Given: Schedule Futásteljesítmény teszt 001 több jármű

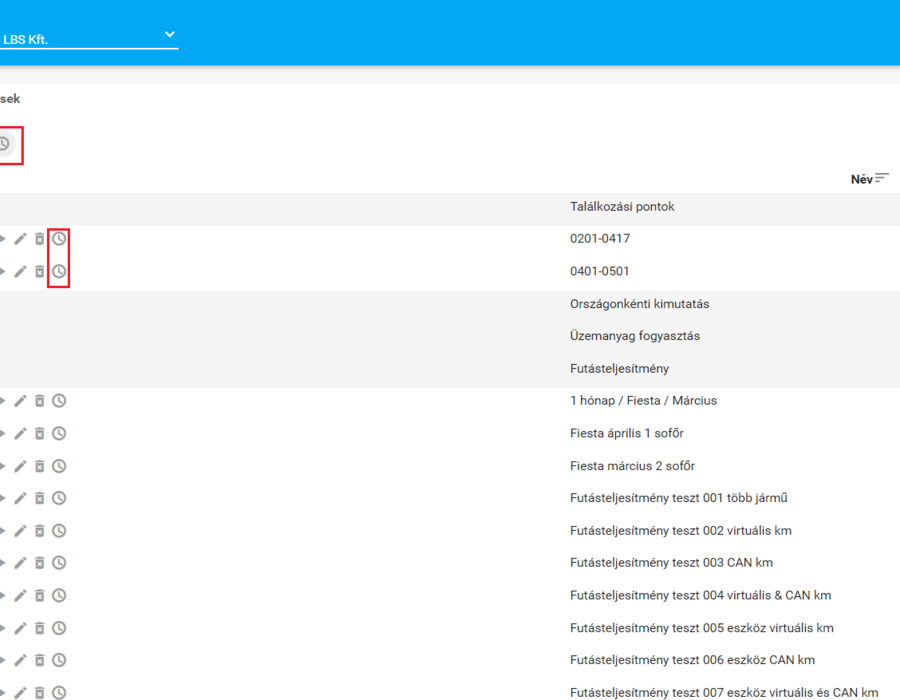Looking at the screenshot, I should coord(59,498).
